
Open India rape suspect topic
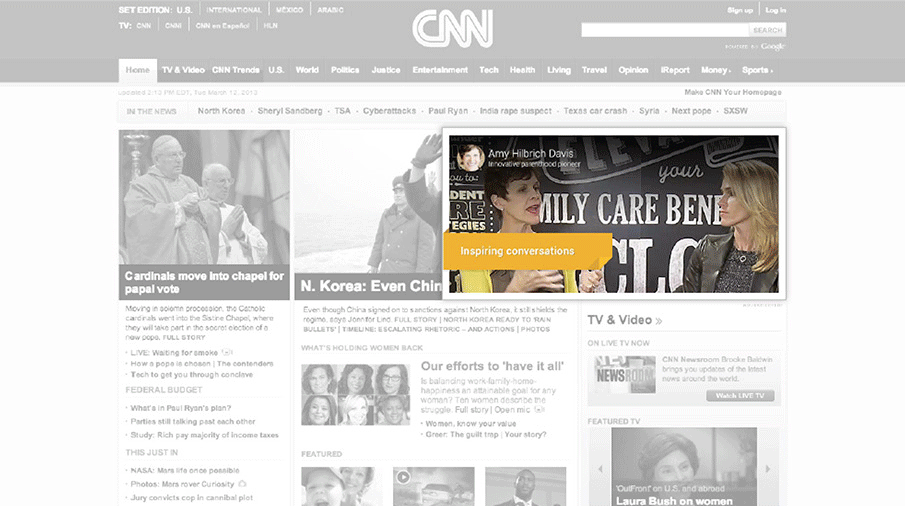[515, 111]
